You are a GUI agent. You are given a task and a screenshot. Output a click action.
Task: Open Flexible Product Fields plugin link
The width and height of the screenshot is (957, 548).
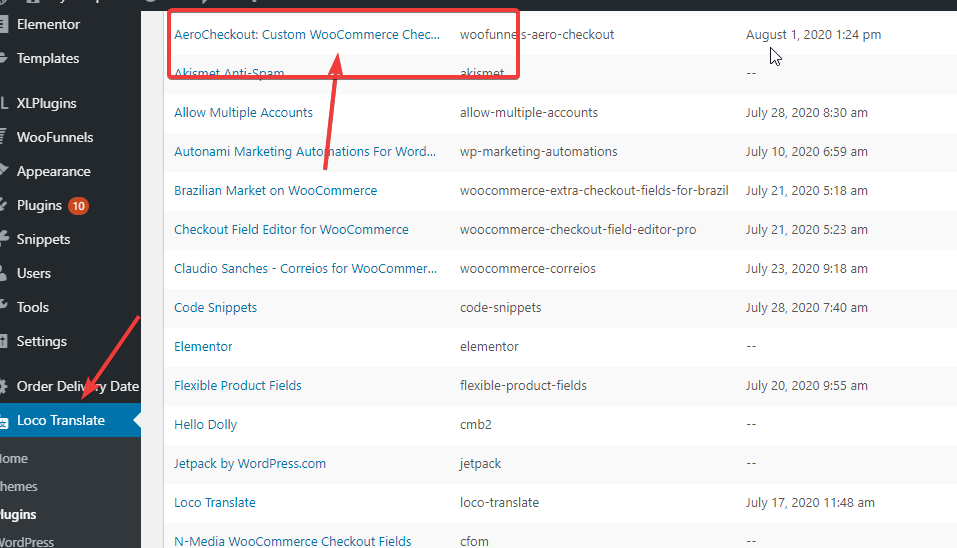(237, 386)
